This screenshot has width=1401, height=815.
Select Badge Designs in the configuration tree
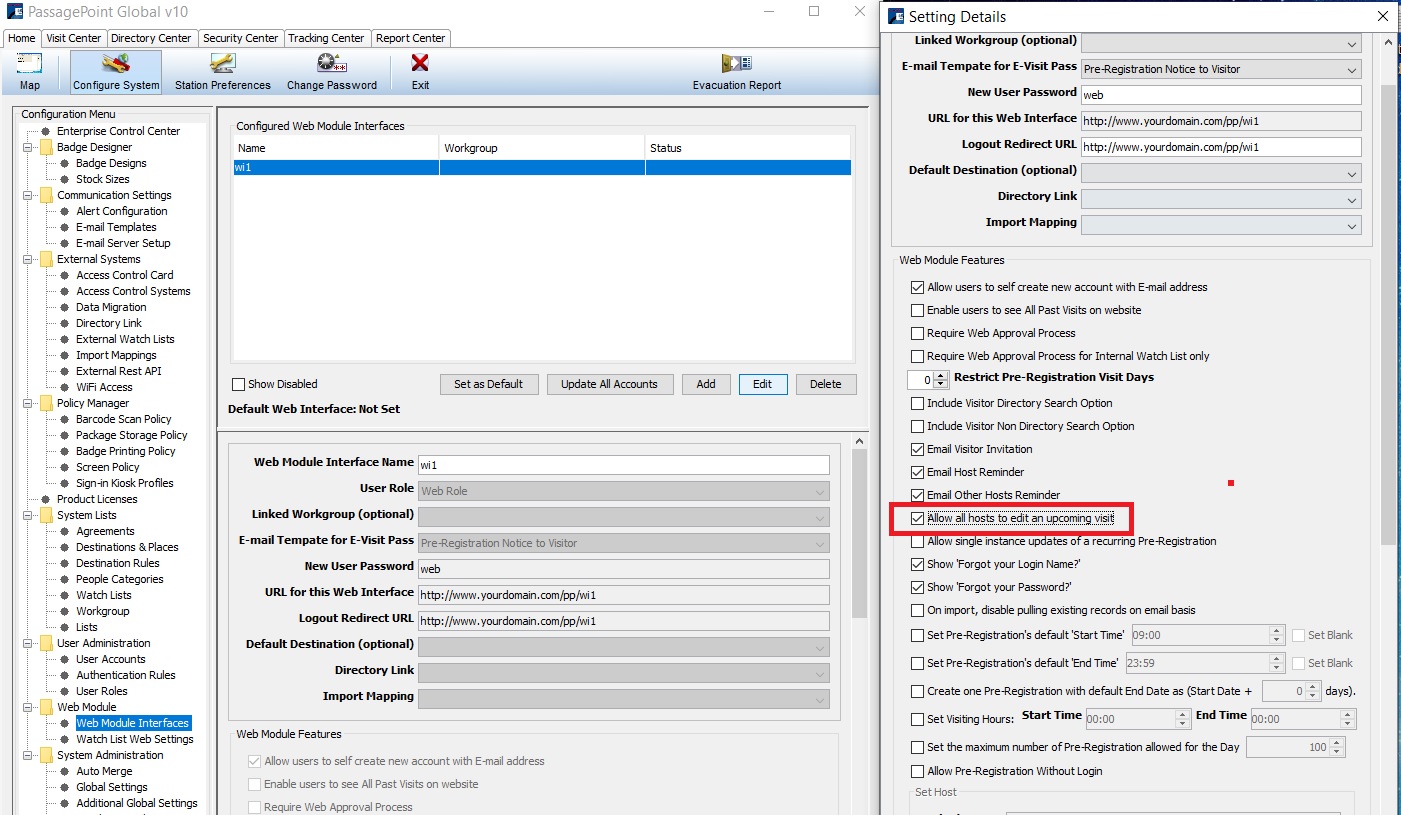111,163
